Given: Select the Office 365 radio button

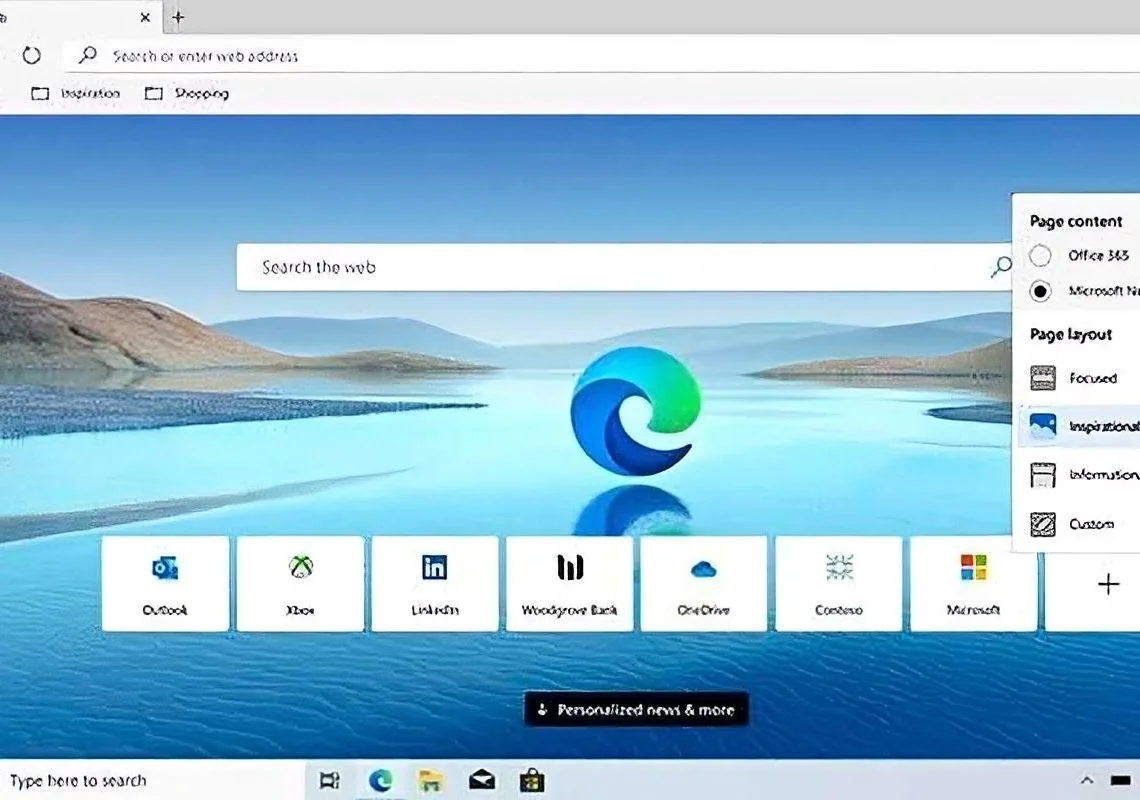Looking at the screenshot, I should (1040, 255).
